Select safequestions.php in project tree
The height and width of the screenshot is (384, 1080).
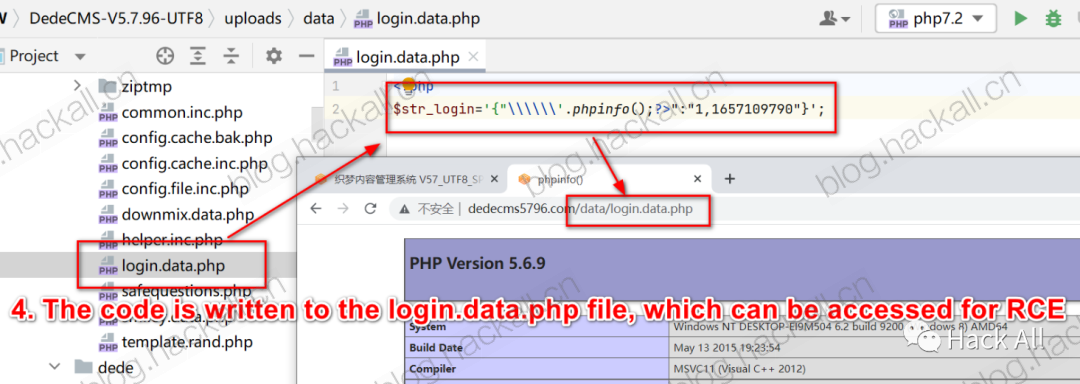click(x=176, y=290)
